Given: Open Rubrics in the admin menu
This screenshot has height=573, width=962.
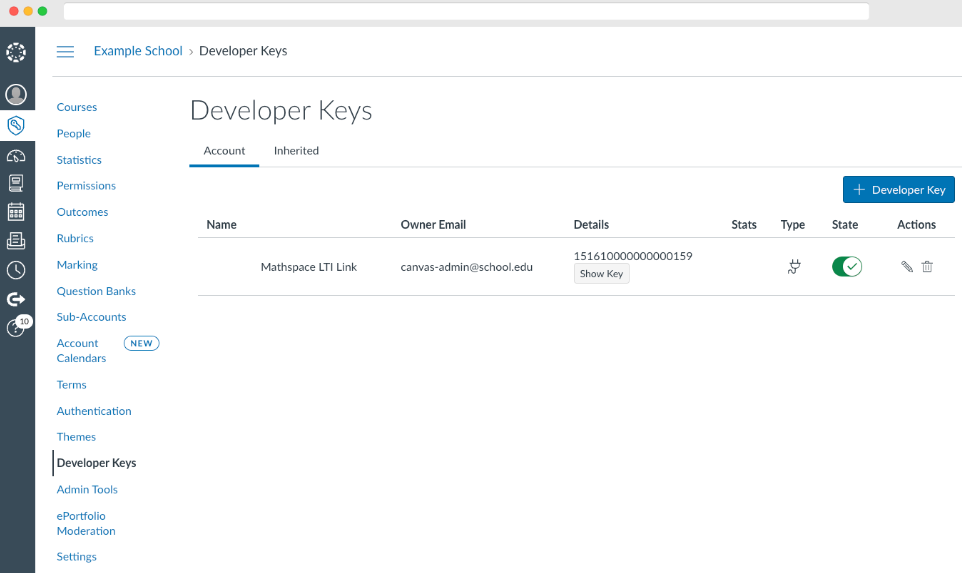Looking at the screenshot, I should click(x=75, y=239).
